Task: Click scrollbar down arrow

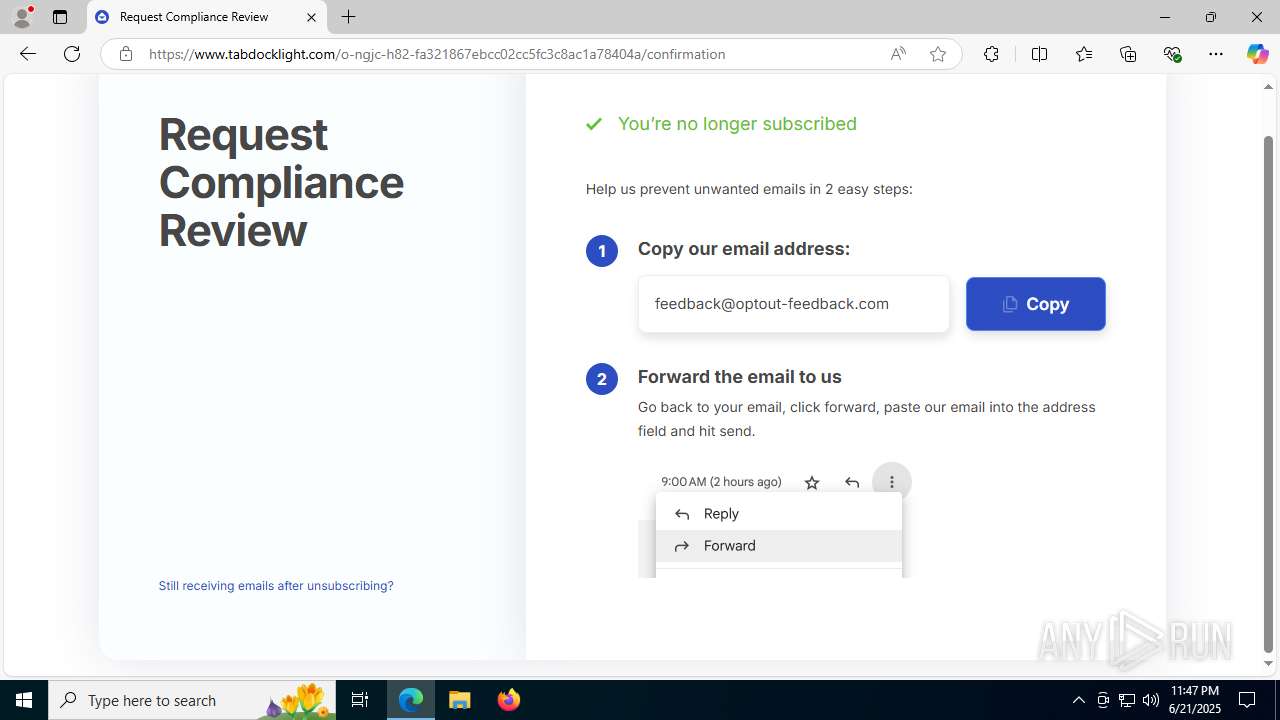Action: [1269, 664]
